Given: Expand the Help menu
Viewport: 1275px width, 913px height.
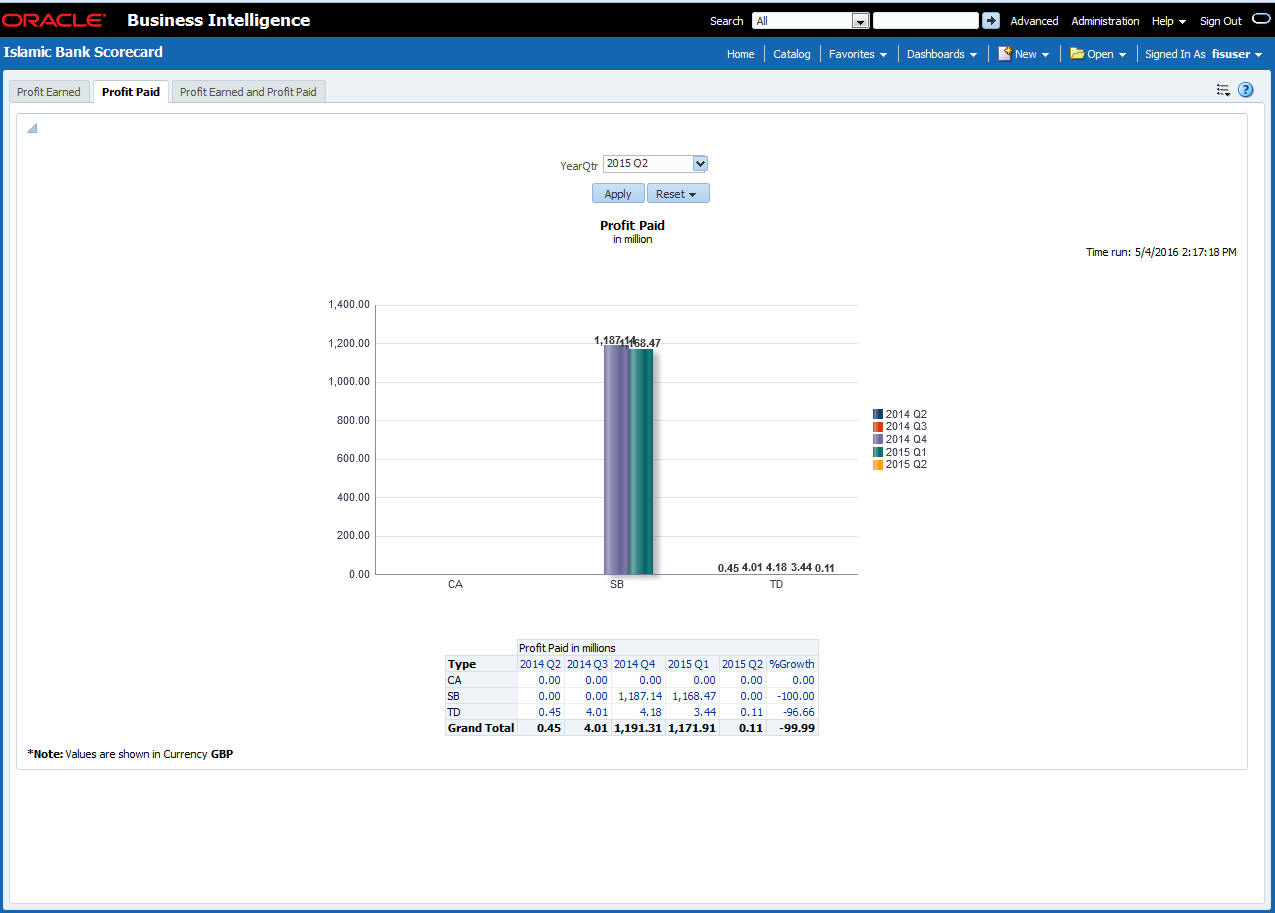Looking at the screenshot, I should [1169, 21].
